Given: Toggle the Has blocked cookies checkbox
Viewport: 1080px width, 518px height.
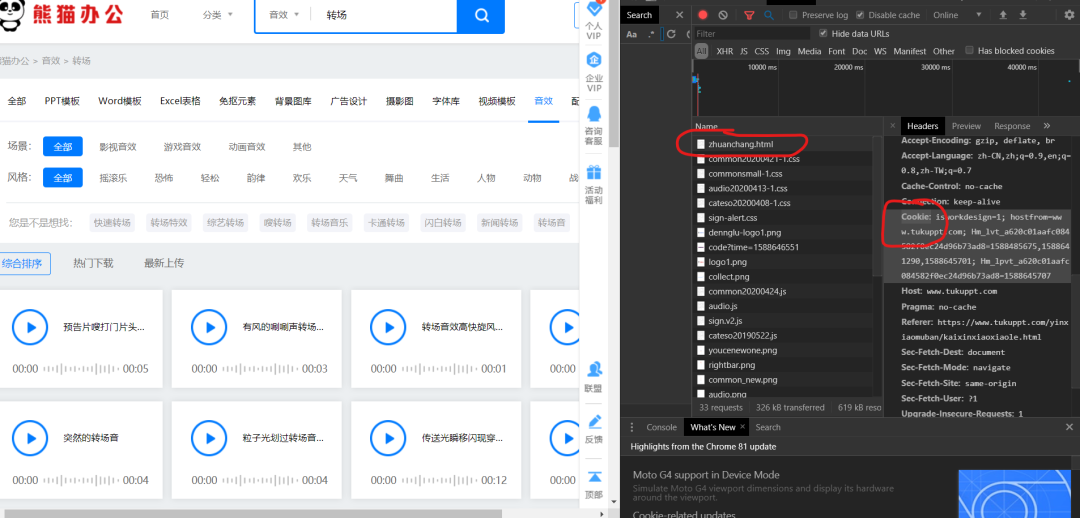Looking at the screenshot, I should click(x=969, y=51).
